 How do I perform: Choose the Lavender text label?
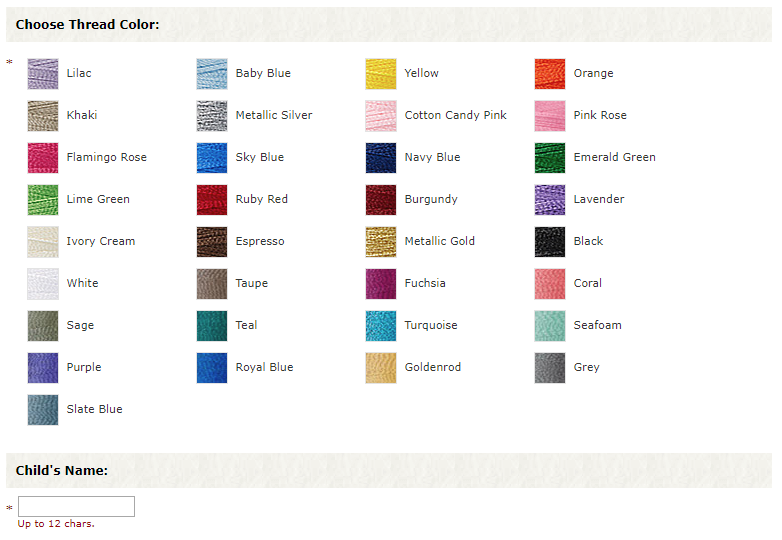(598, 199)
